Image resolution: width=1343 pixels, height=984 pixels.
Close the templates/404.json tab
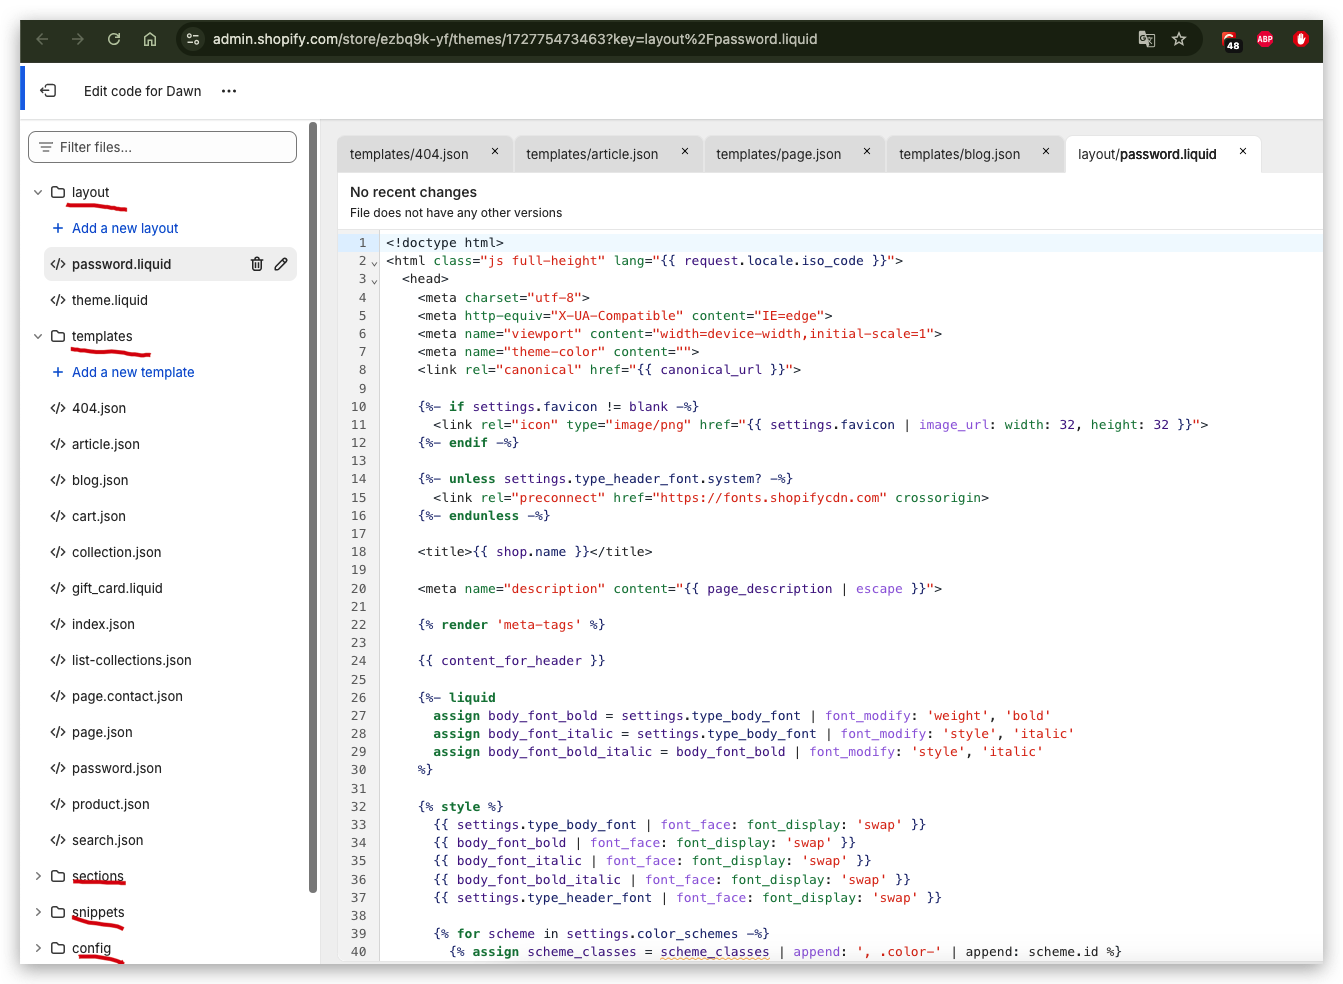coord(495,151)
